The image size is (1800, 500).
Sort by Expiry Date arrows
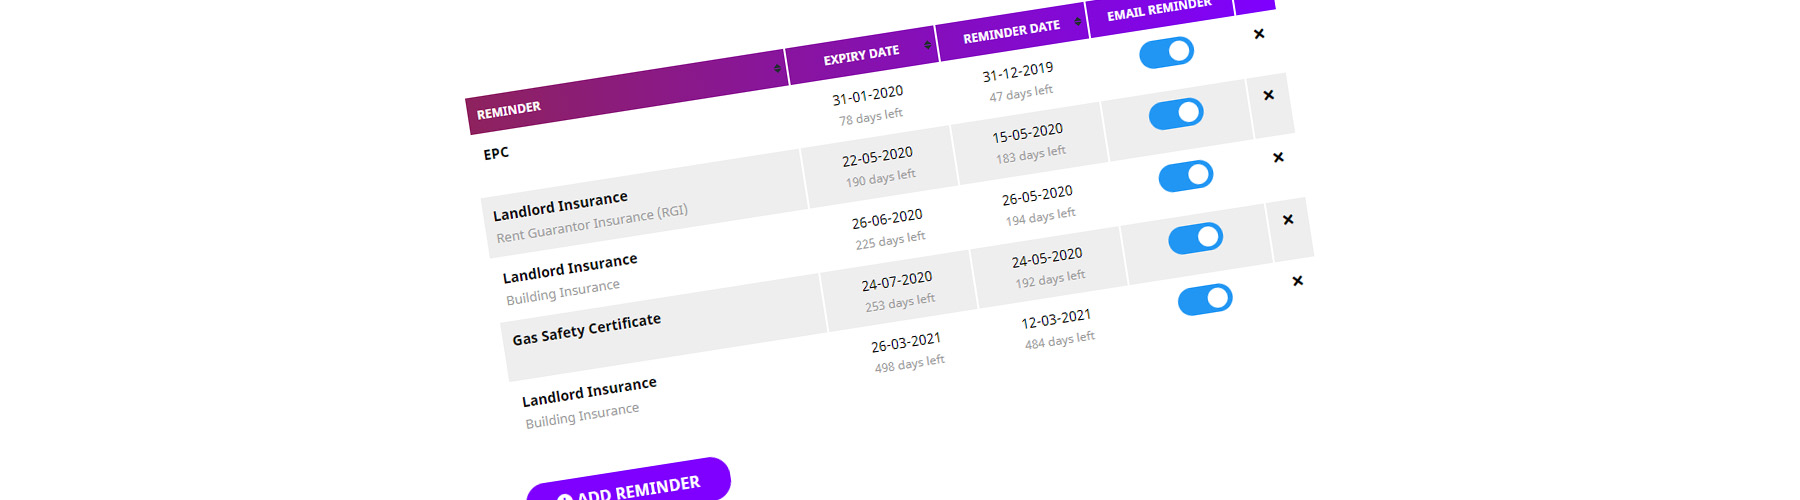[927, 45]
